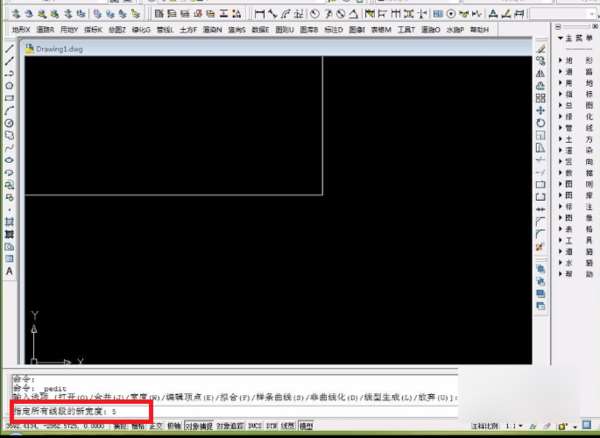Open the 用地Y menu

click(69, 29)
